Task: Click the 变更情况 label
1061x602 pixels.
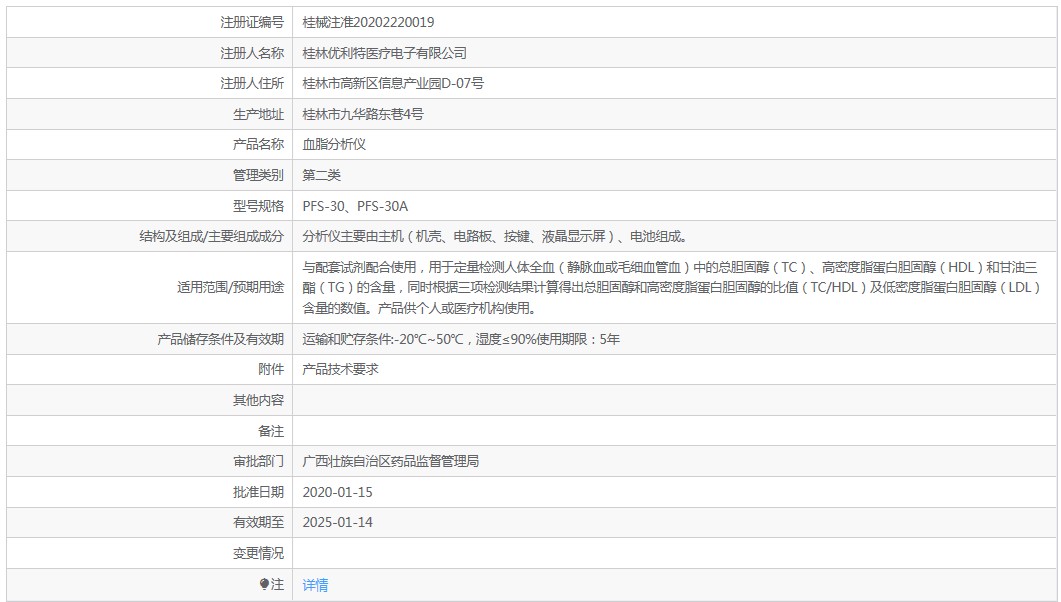Action: 258,553
